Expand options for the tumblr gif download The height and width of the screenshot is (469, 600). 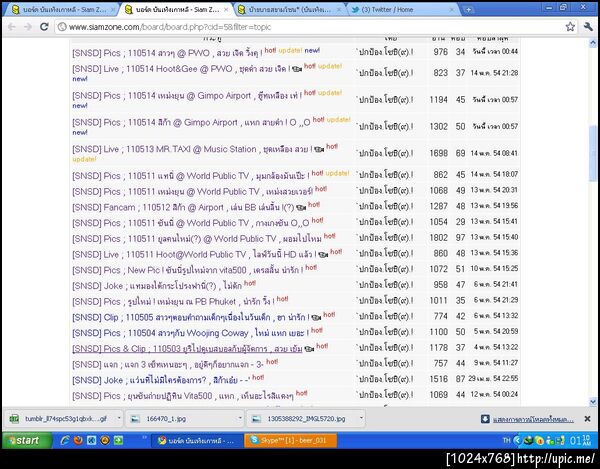tap(119, 418)
